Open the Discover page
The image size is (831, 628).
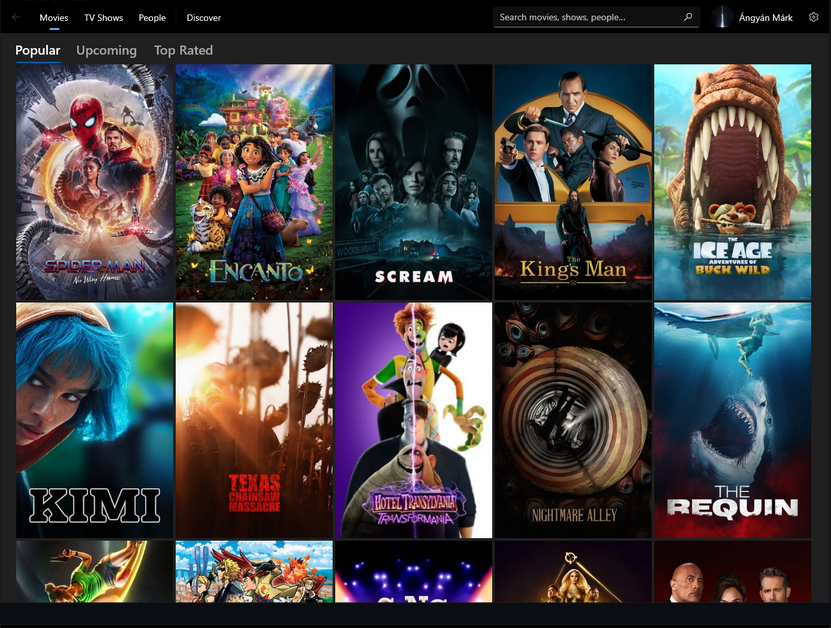(204, 17)
